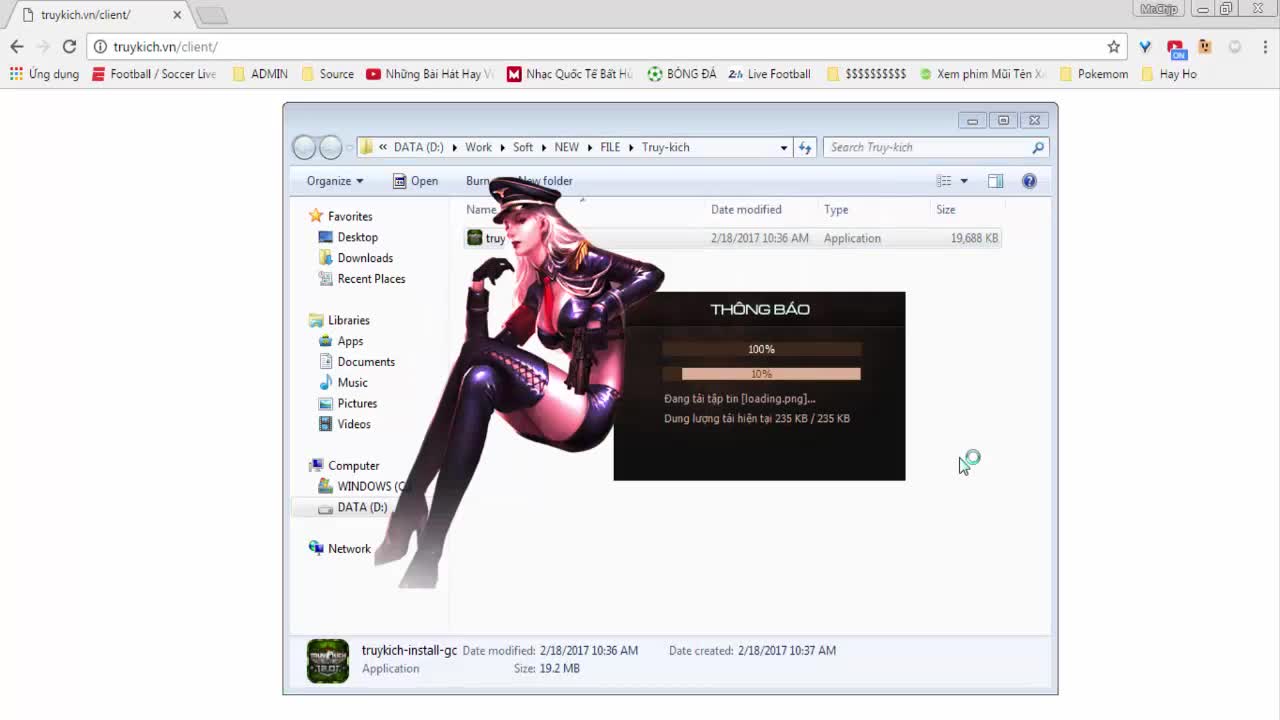Close the truykich.vn/client/ tab

[x=178, y=15]
